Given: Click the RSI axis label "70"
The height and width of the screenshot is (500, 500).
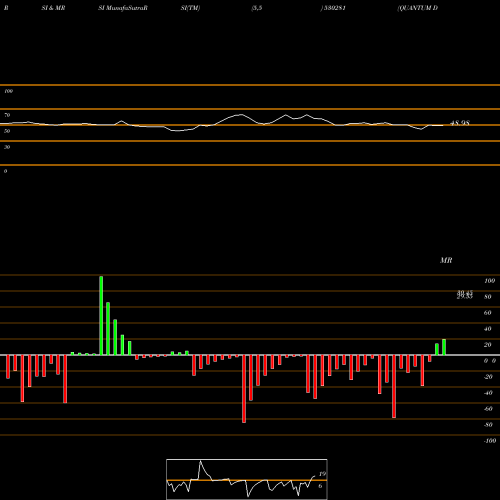Looking at the screenshot, I should point(7,115).
